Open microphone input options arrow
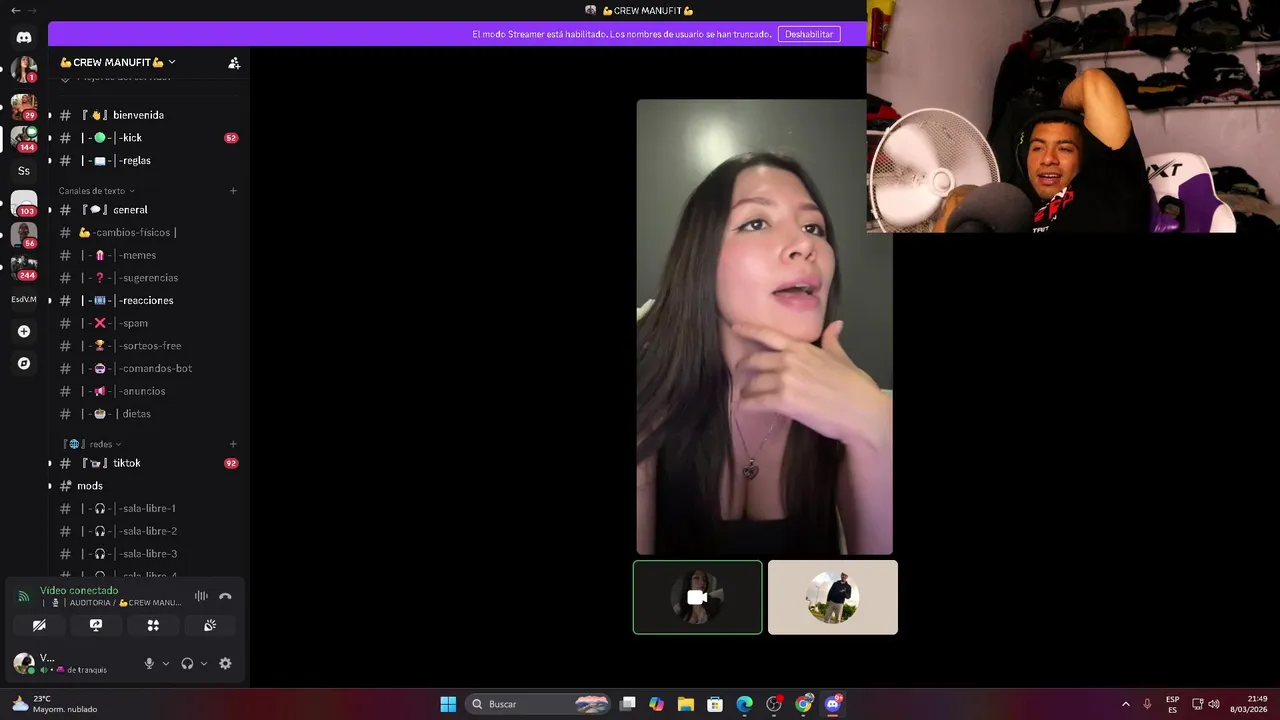 click(x=166, y=663)
